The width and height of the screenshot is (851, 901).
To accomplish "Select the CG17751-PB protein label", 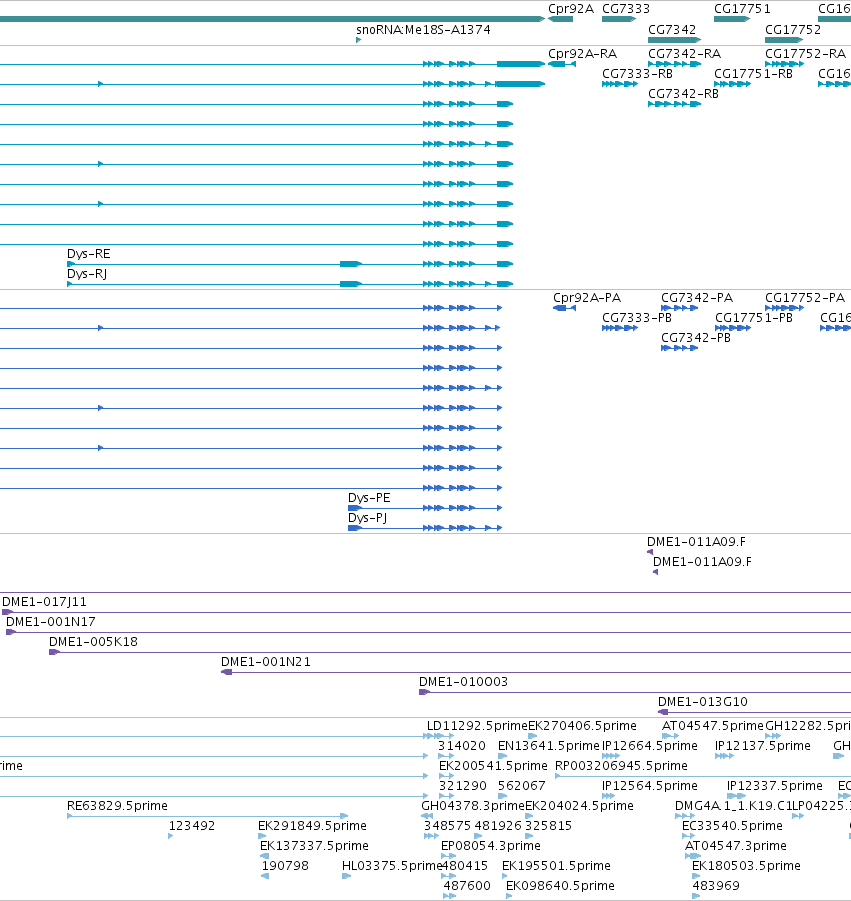I will [x=754, y=318].
